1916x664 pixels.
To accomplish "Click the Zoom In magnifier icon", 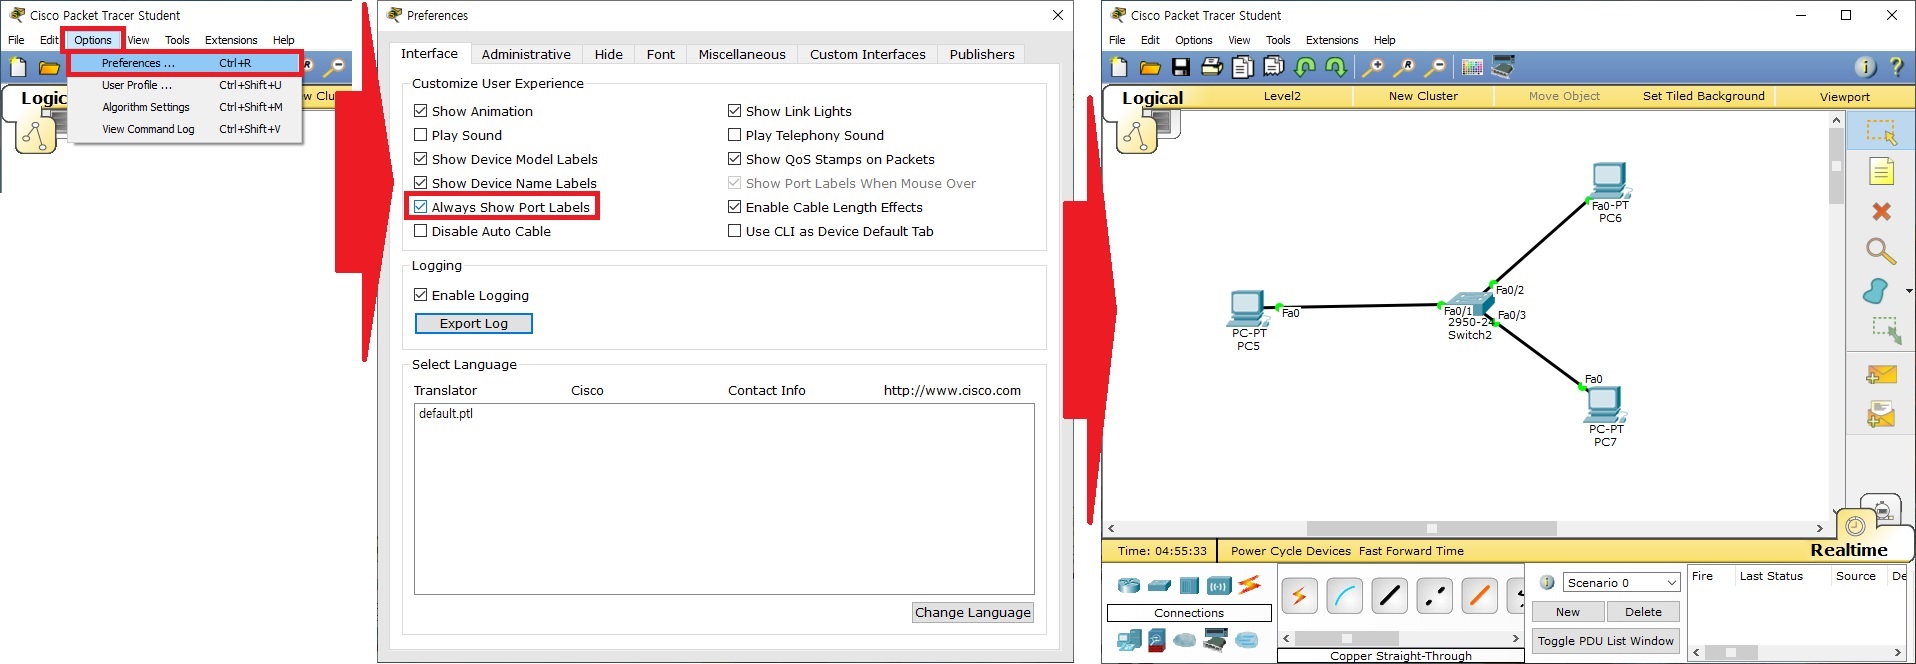I will click(1373, 67).
